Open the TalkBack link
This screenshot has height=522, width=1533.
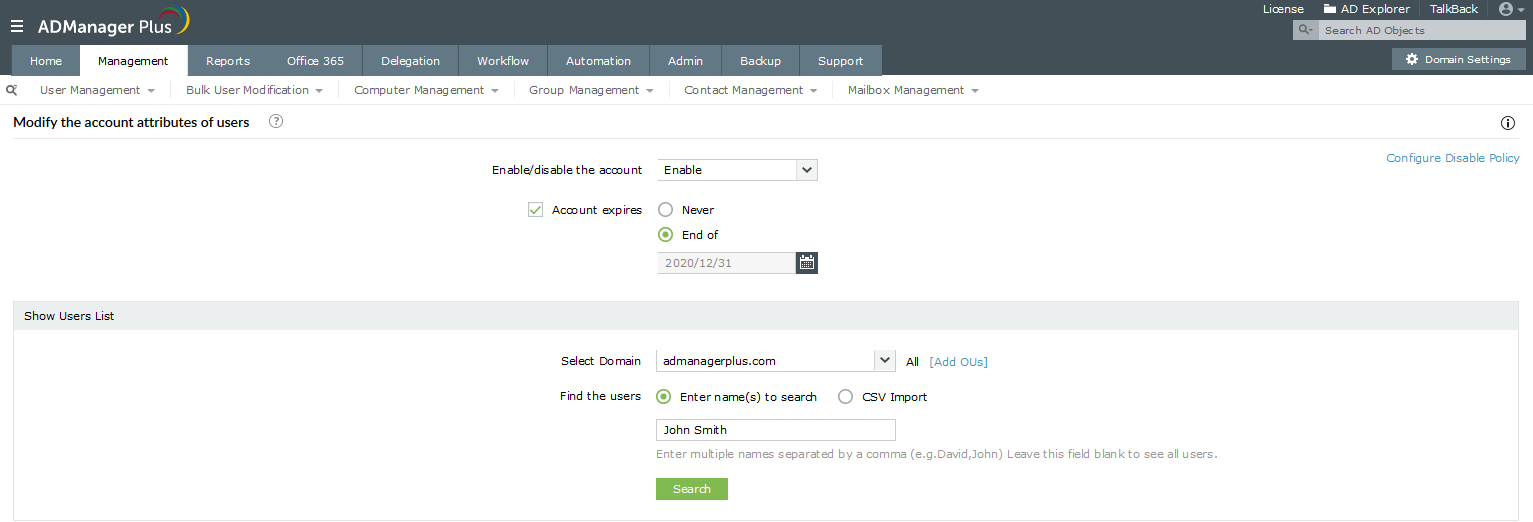pos(1454,9)
